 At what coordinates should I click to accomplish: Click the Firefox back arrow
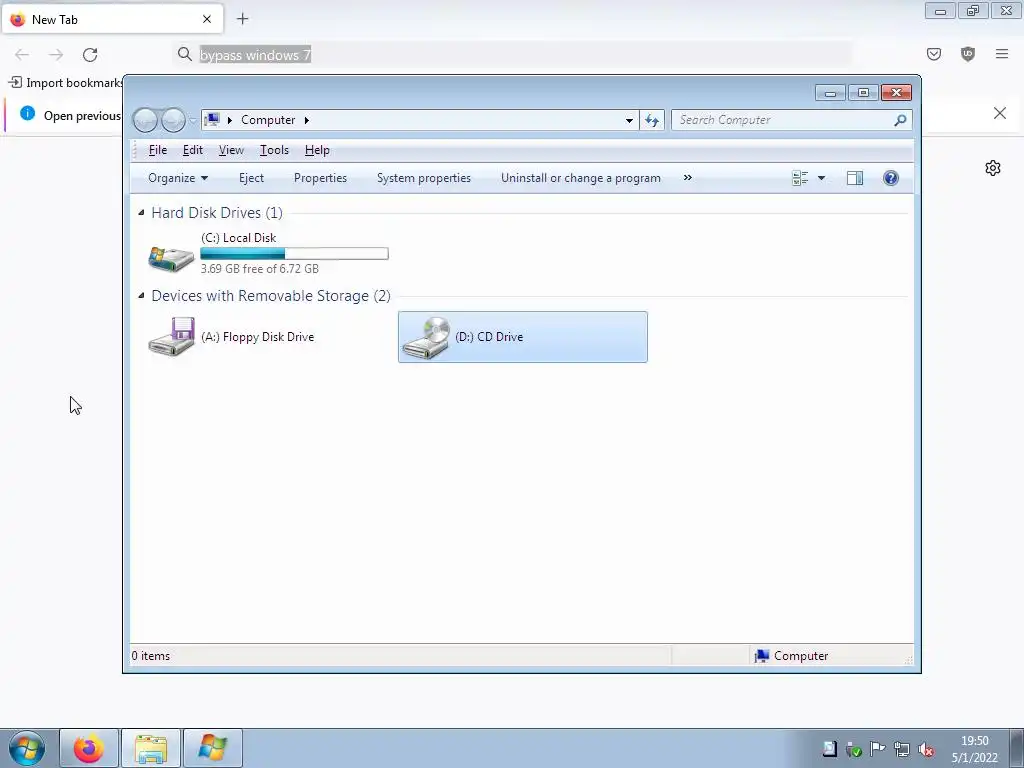point(22,55)
